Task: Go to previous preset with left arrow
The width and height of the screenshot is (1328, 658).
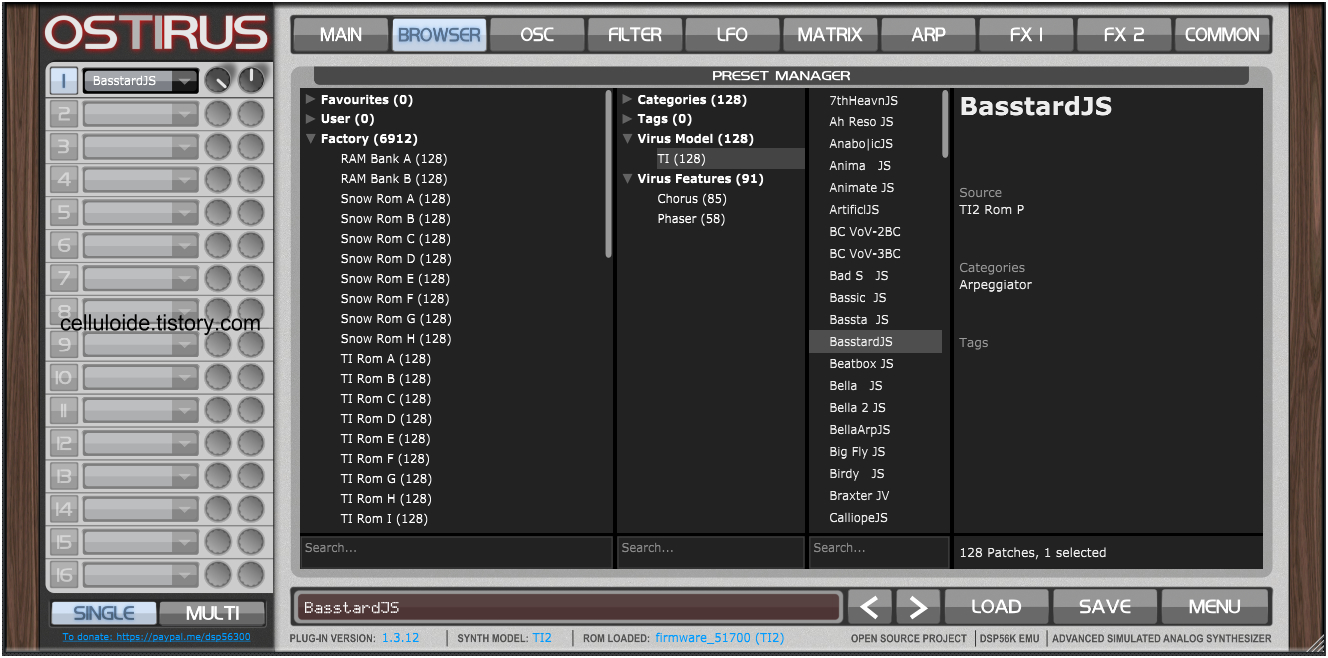Action: [x=870, y=607]
